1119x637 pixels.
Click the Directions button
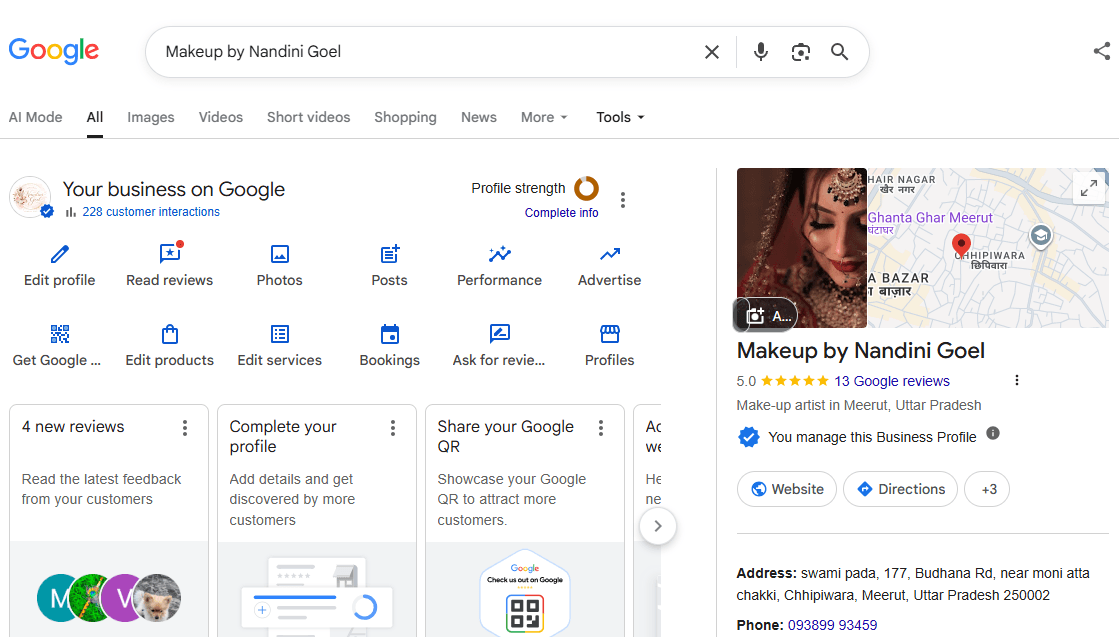[x=901, y=489]
